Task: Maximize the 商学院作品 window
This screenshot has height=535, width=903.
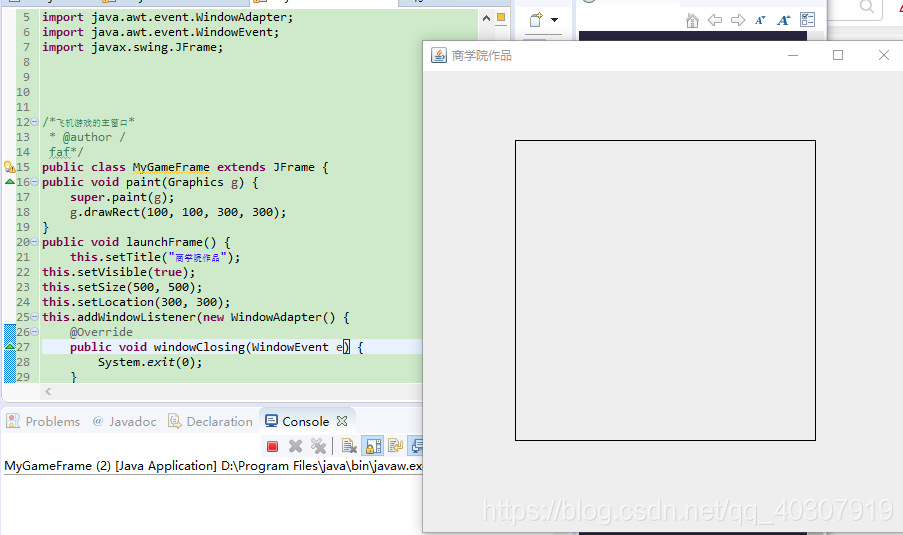Action: click(x=838, y=55)
